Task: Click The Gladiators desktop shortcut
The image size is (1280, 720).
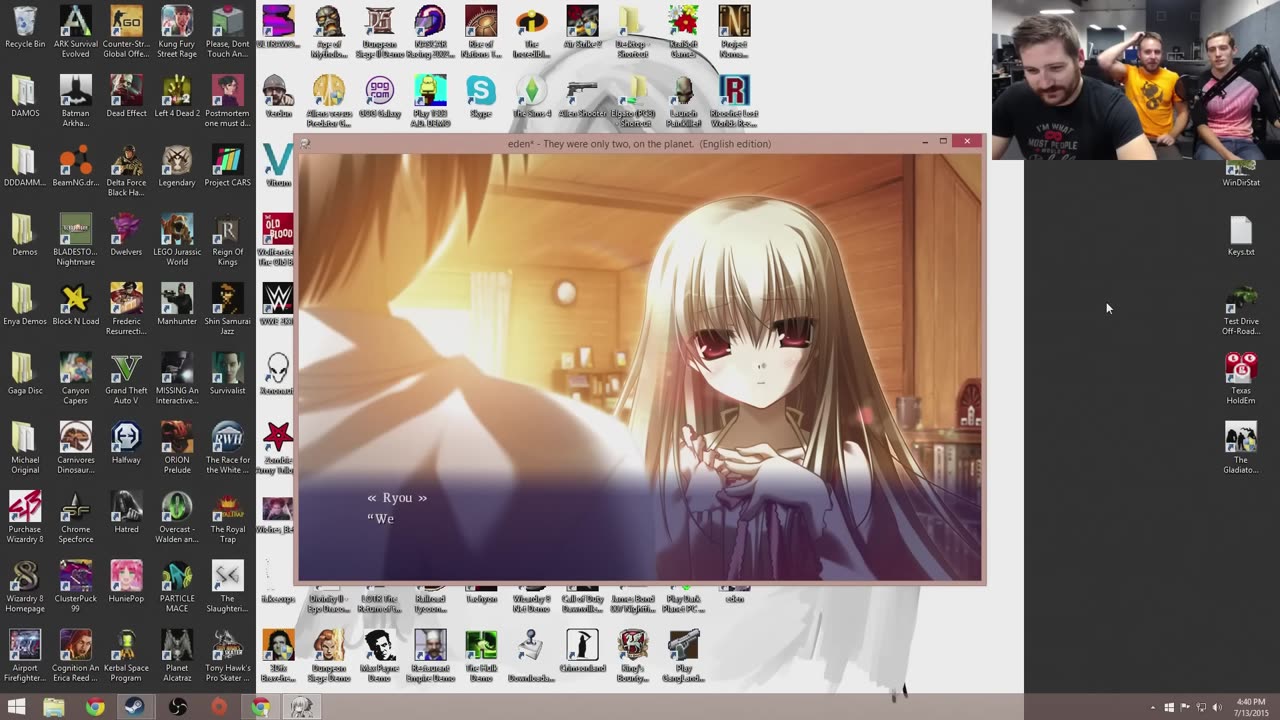Action: 1241,448
